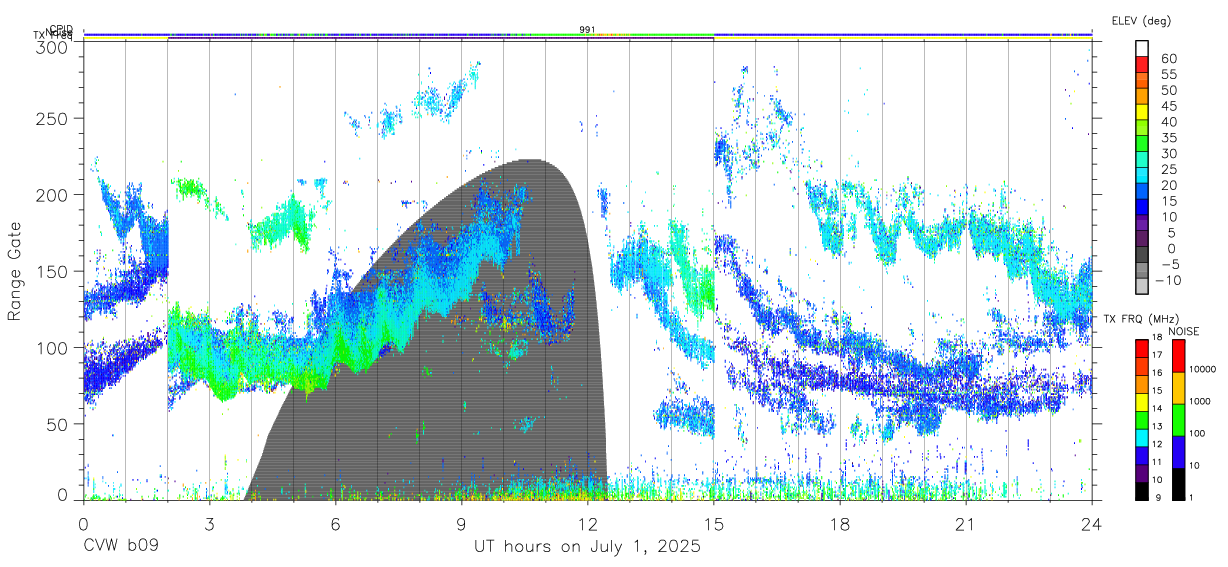Click the '100' label on the NOISE legend
This screenshot has width=1228, height=567.
point(1198,434)
